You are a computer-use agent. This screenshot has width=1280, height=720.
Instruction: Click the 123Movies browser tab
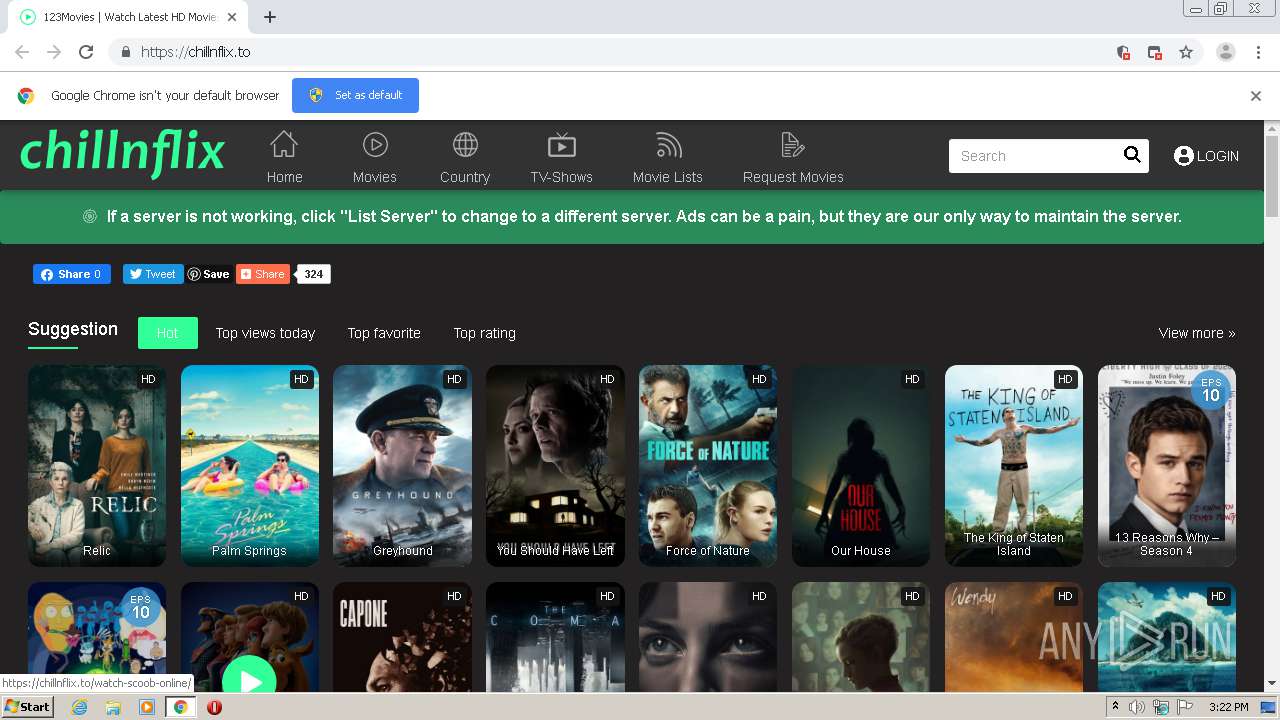[x=128, y=17]
